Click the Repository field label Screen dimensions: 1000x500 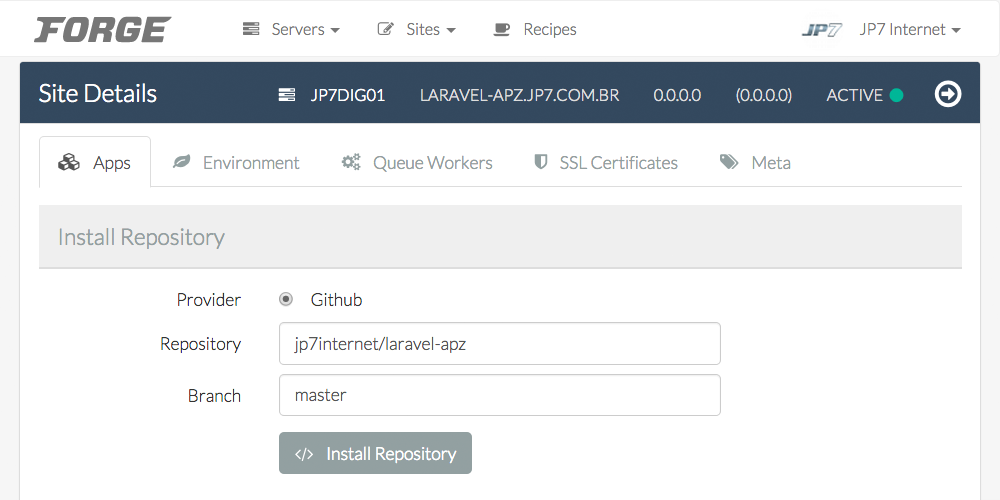coord(200,344)
